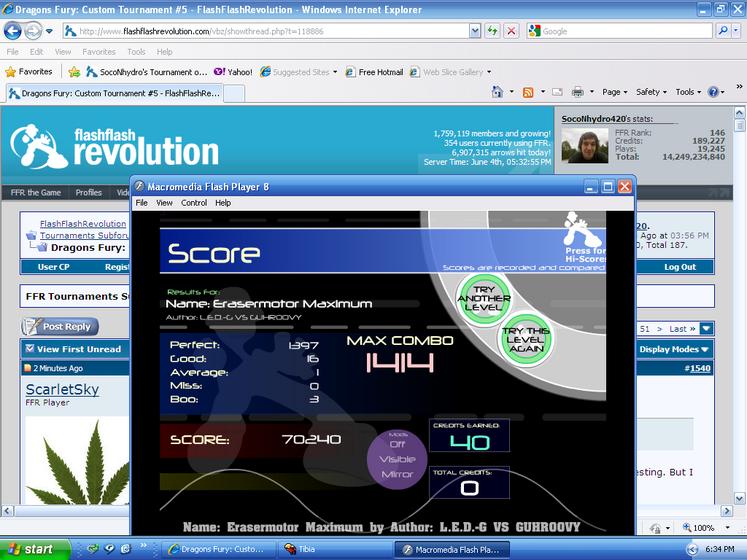Toggle the View First Unread checkbox
Screen dimensions: 747x560
(x=30, y=348)
